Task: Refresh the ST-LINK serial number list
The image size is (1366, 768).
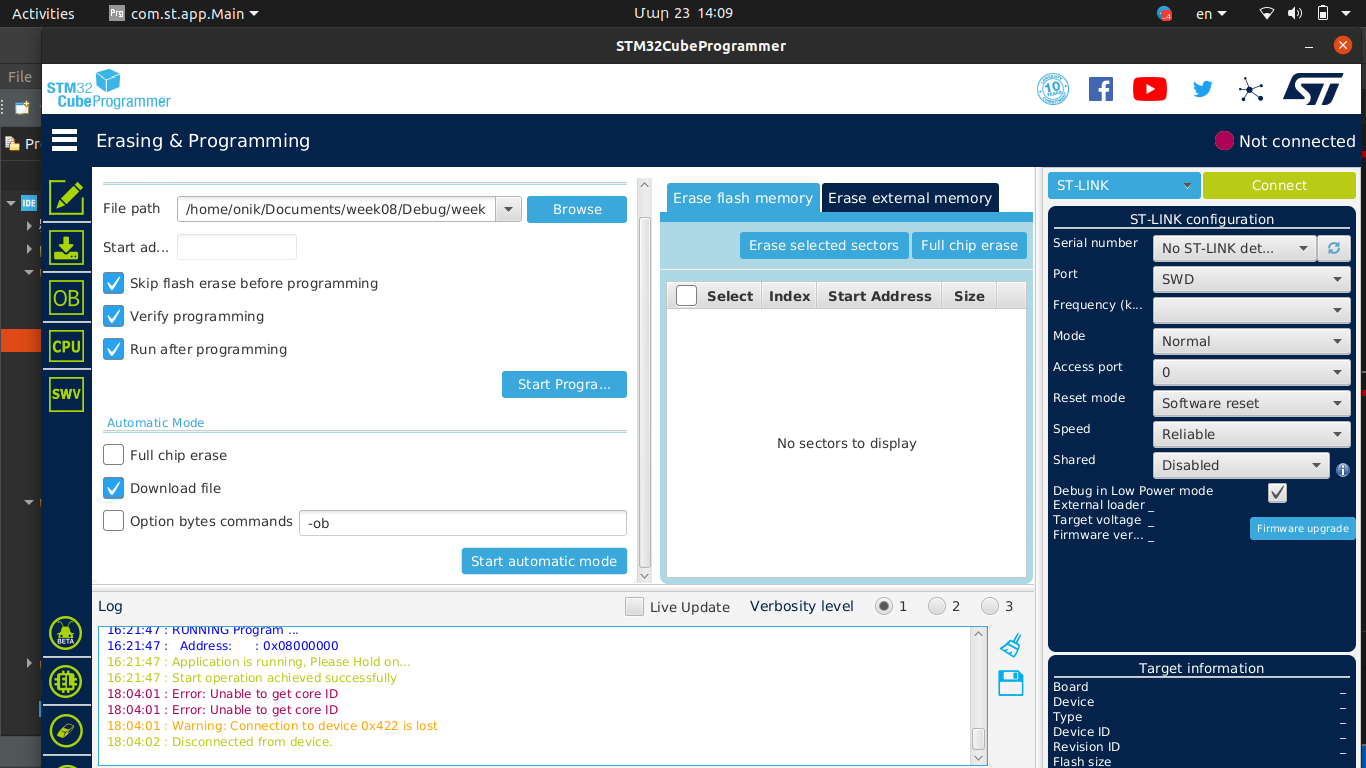Action: pyautogui.click(x=1333, y=248)
